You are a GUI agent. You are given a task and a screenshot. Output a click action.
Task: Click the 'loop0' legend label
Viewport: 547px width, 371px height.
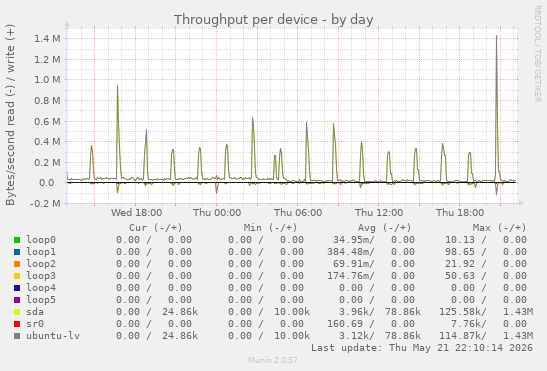pyautogui.click(x=41, y=240)
